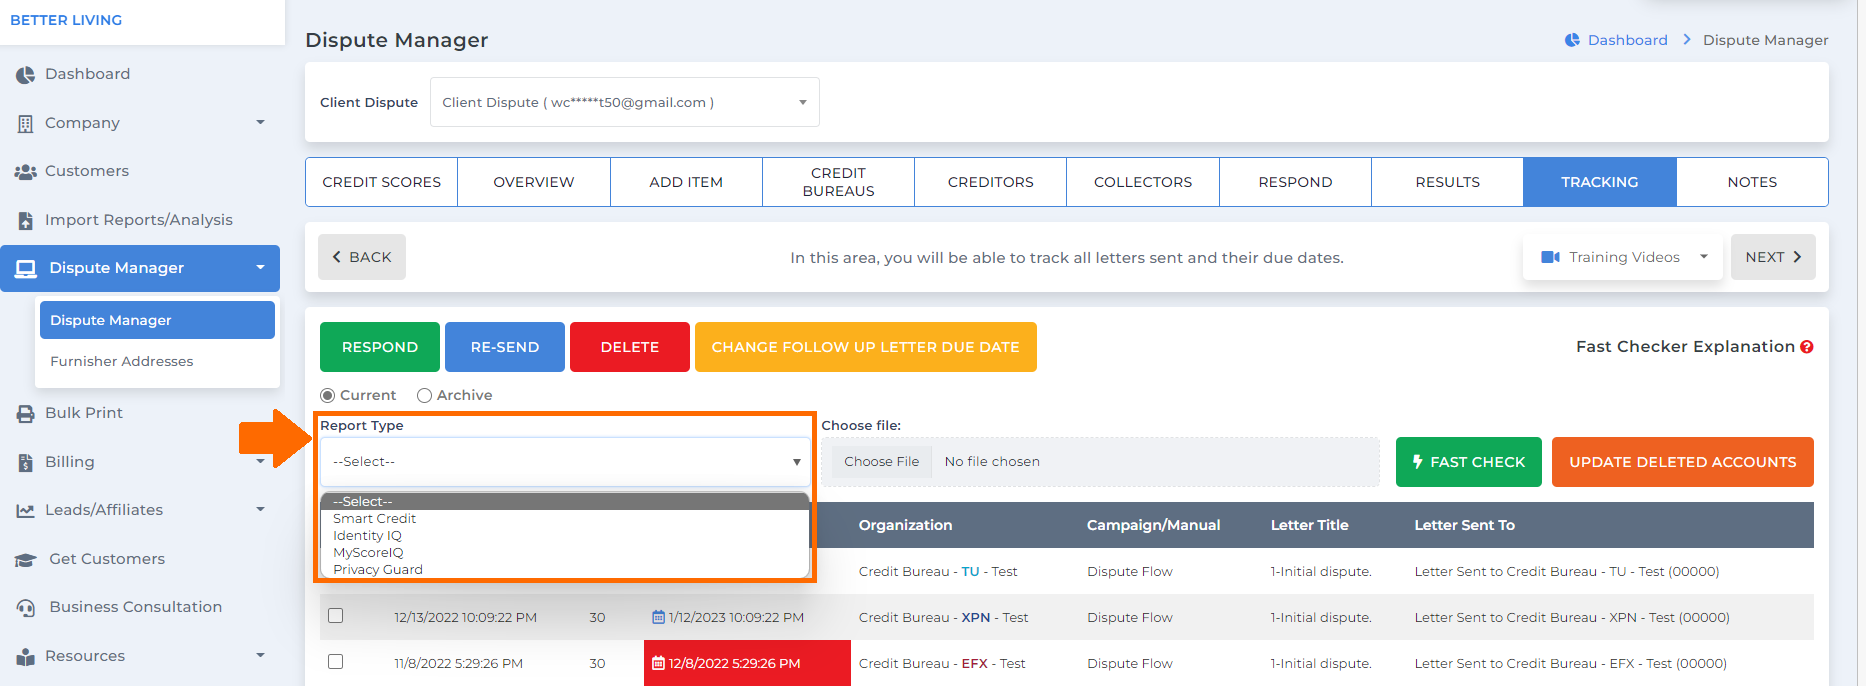The width and height of the screenshot is (1866, 686).
Task: Choose Identity IQ from Report Type list
Action: (x=367, y=536)
